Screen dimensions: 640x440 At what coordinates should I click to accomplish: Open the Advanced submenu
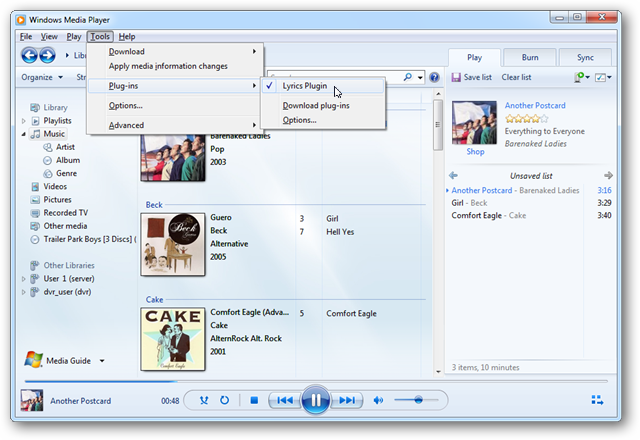[x=176, y=125]
